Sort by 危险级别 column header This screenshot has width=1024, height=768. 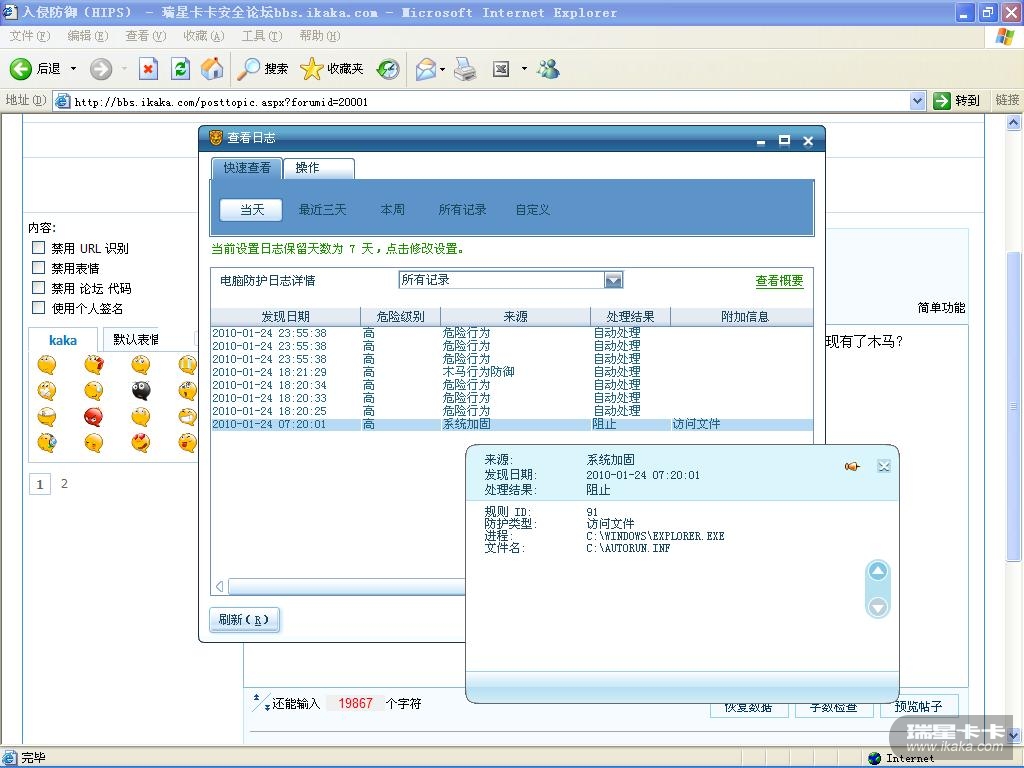tap(400, 316)
